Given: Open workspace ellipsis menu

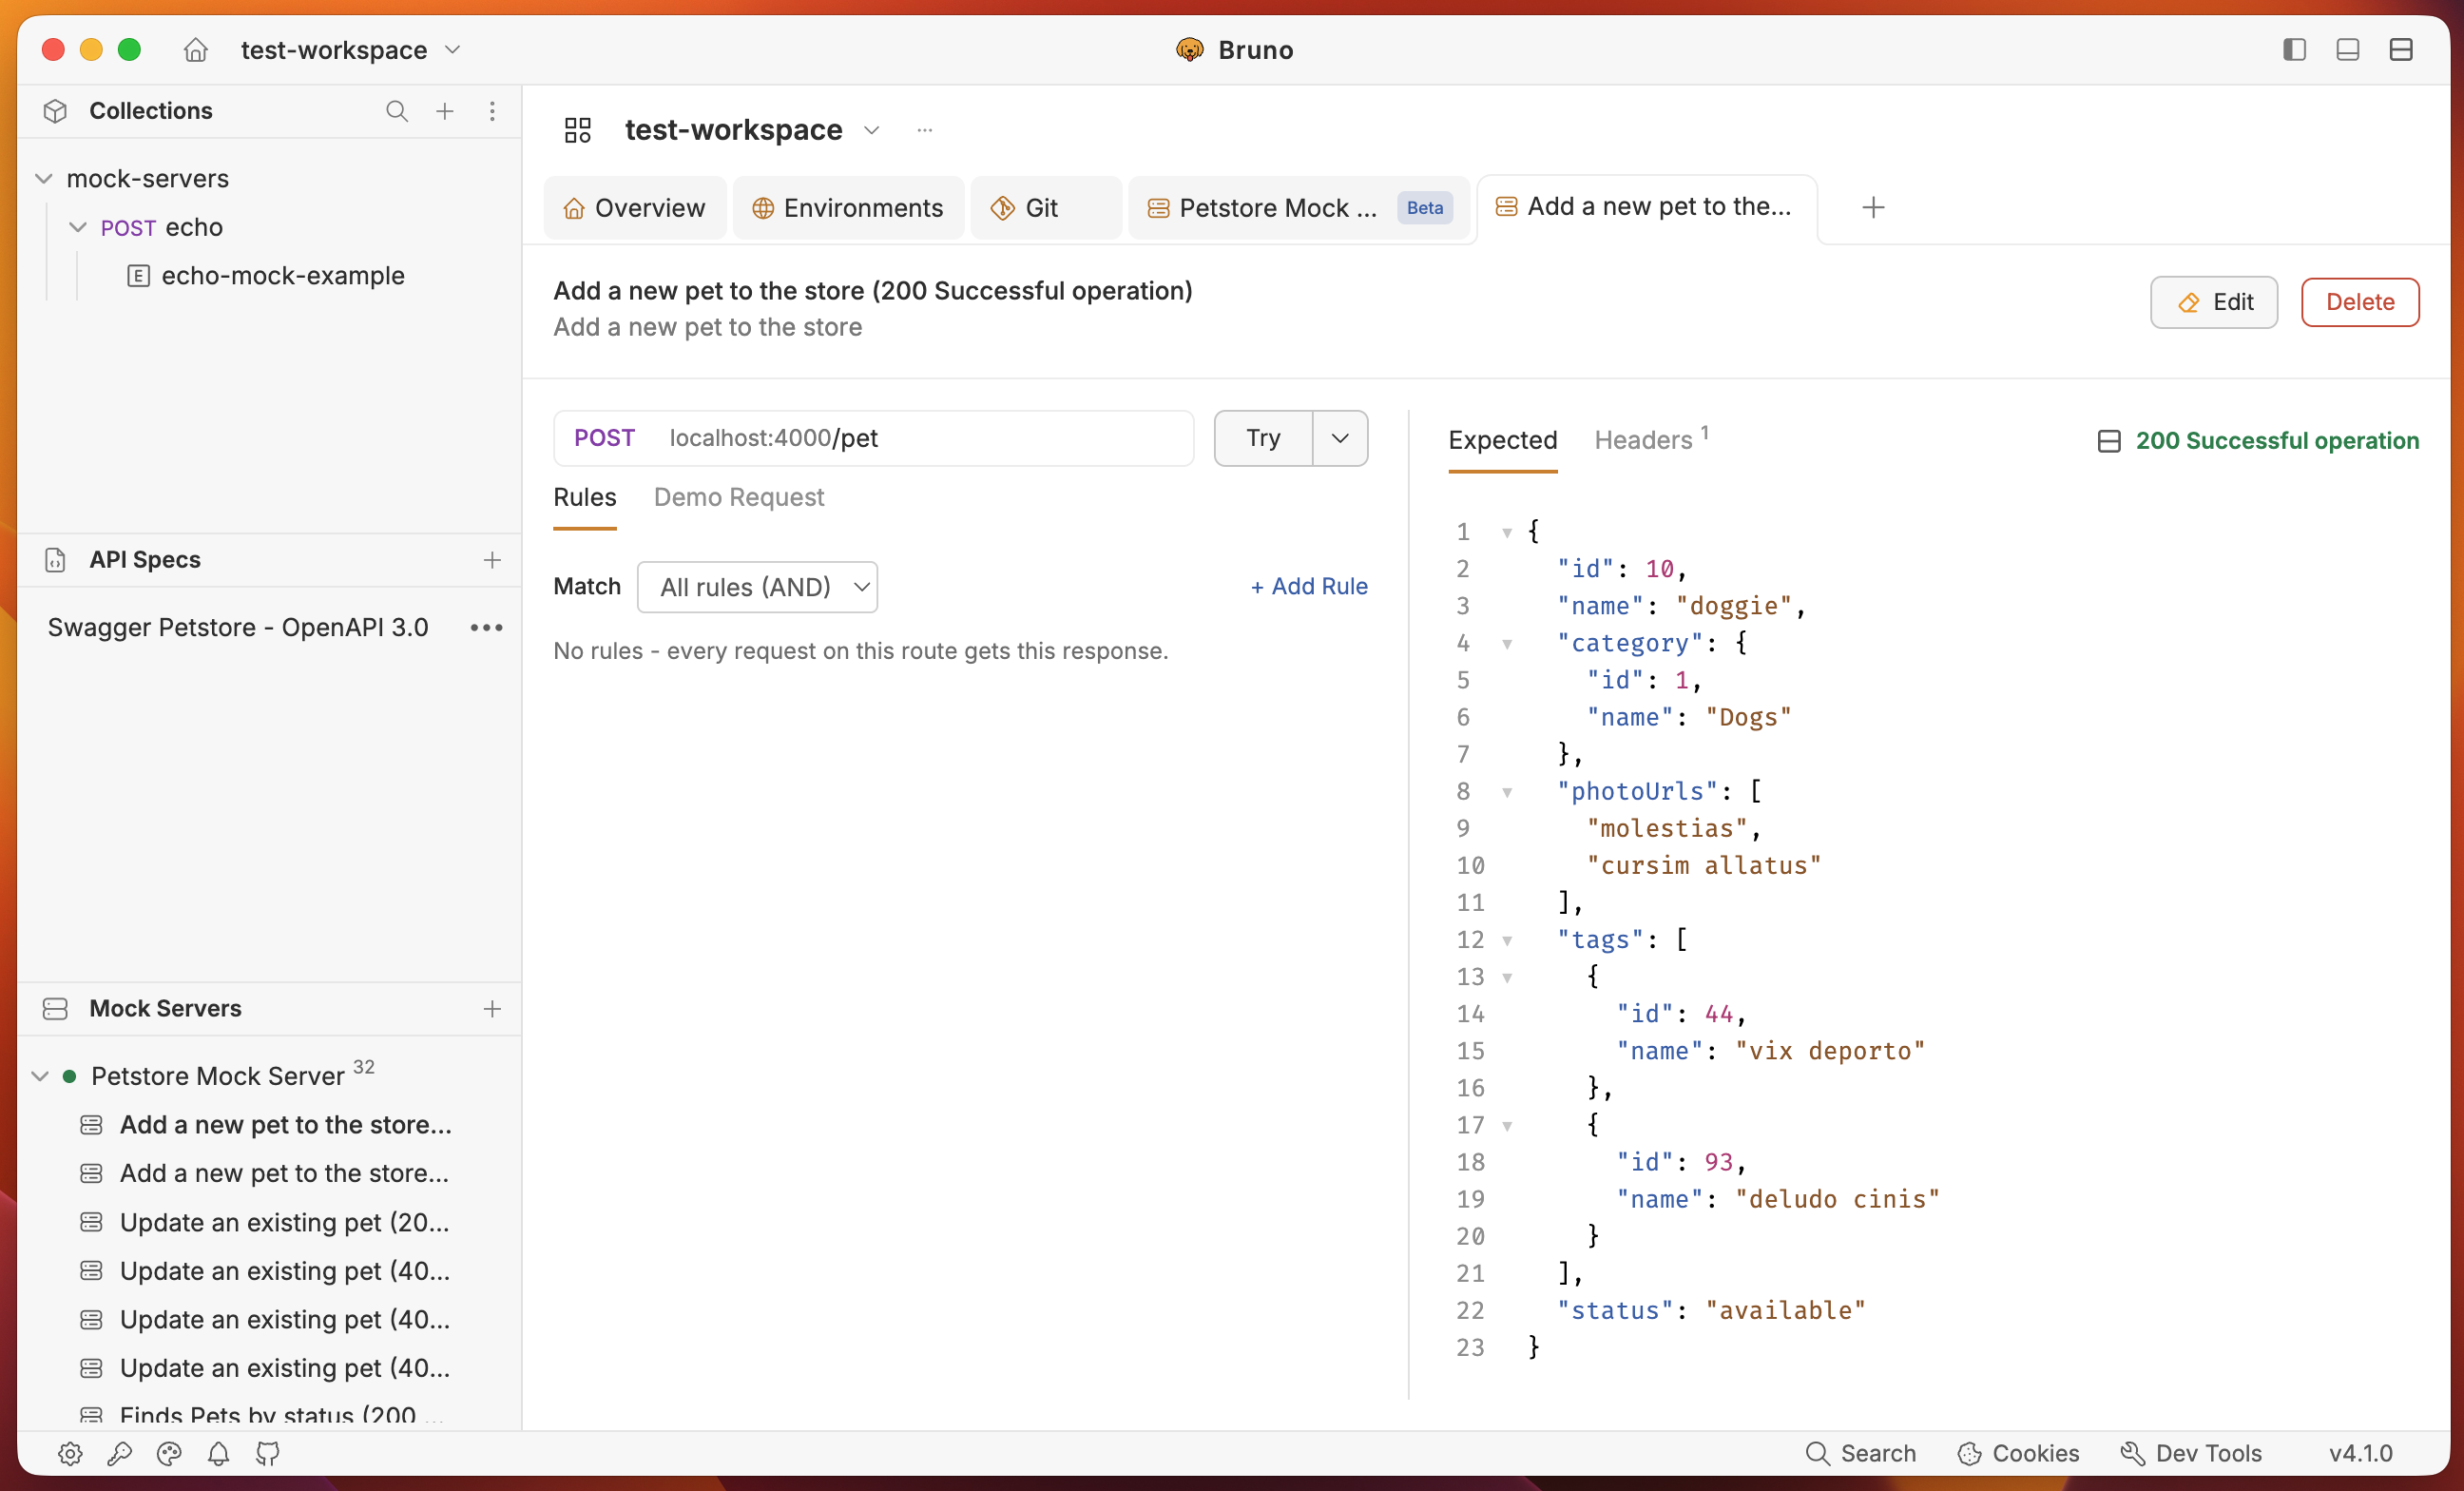Looking at the screenshot, I should [x=925, y=130].
